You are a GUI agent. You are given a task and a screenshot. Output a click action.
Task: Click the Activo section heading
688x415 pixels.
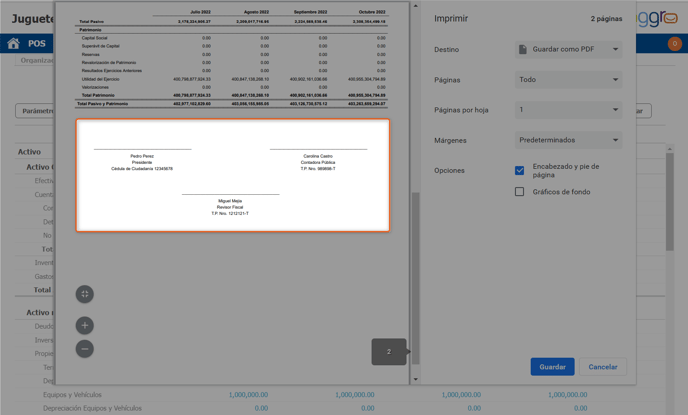29,152
